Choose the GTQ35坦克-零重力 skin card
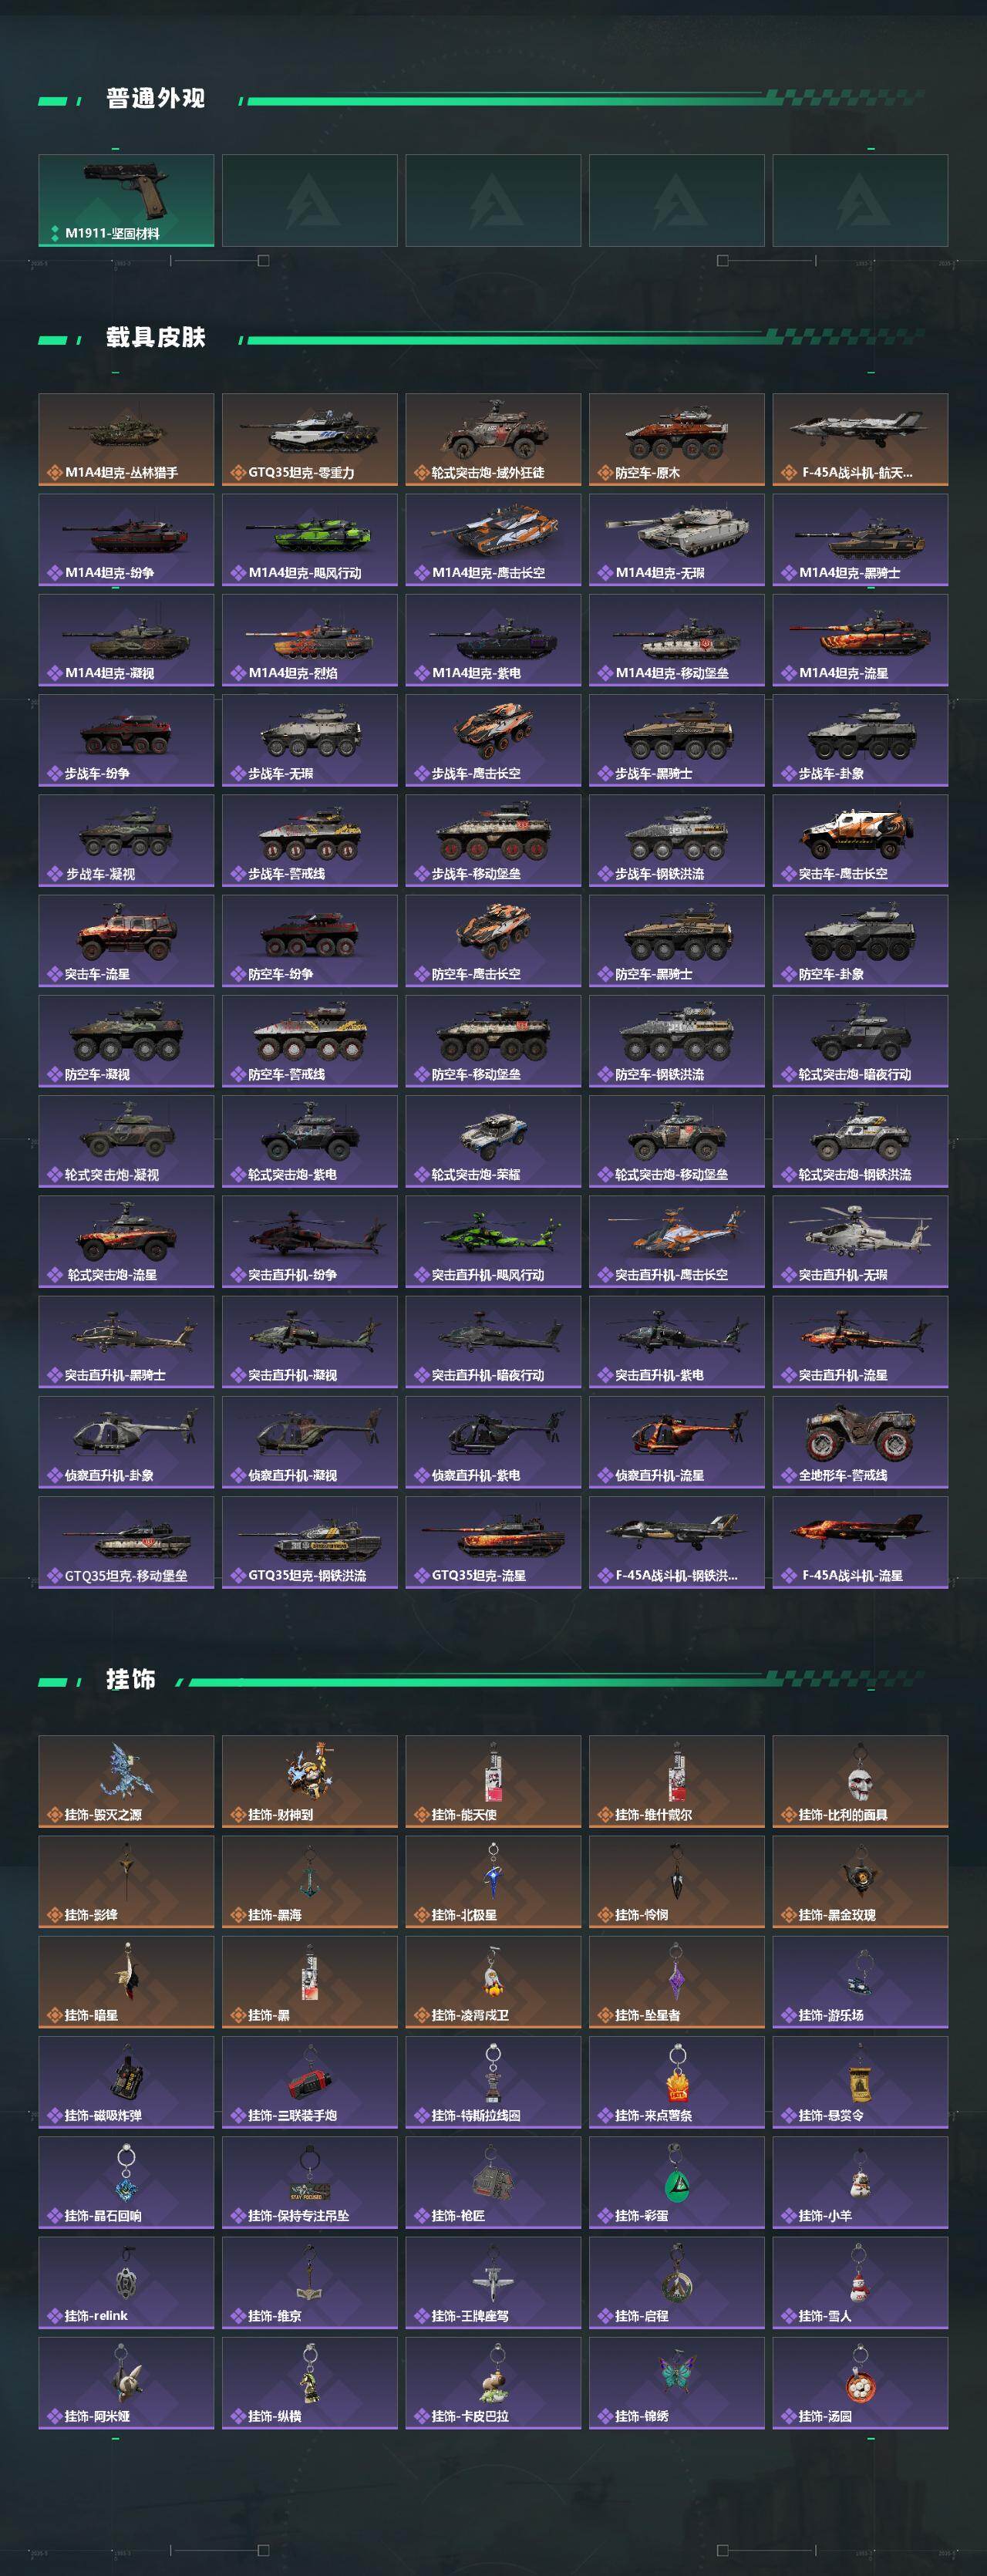The height and width of the screenshot is (2576, 987). tap(310, 439)
